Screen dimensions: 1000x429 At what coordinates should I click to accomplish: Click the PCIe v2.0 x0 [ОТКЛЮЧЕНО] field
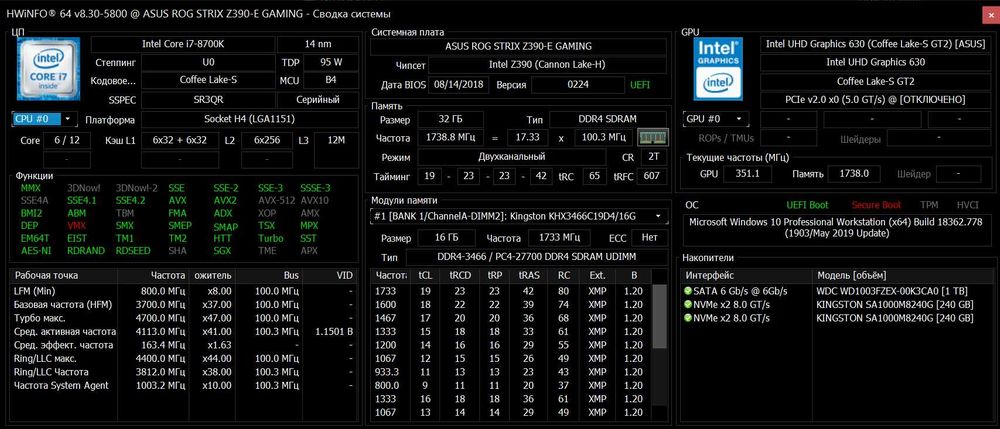[876, 100]
